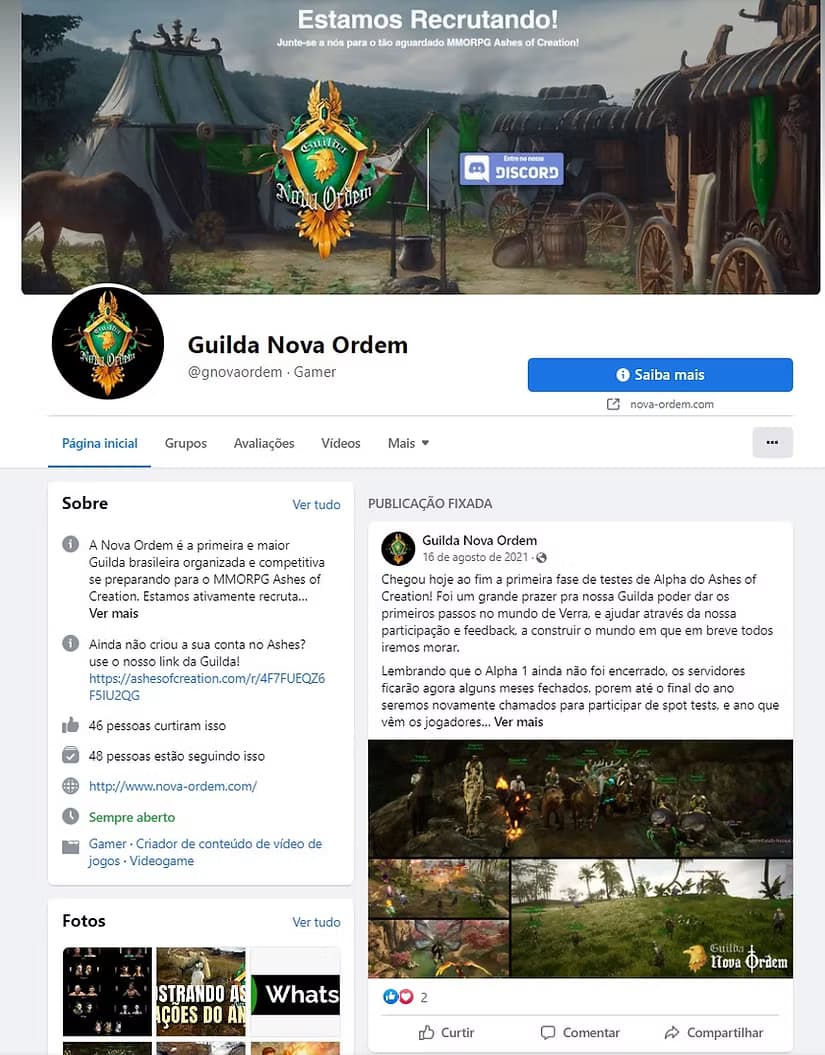Click the post author's small avatar
This screenshot has height=1055, width=825.
point(398,548)
